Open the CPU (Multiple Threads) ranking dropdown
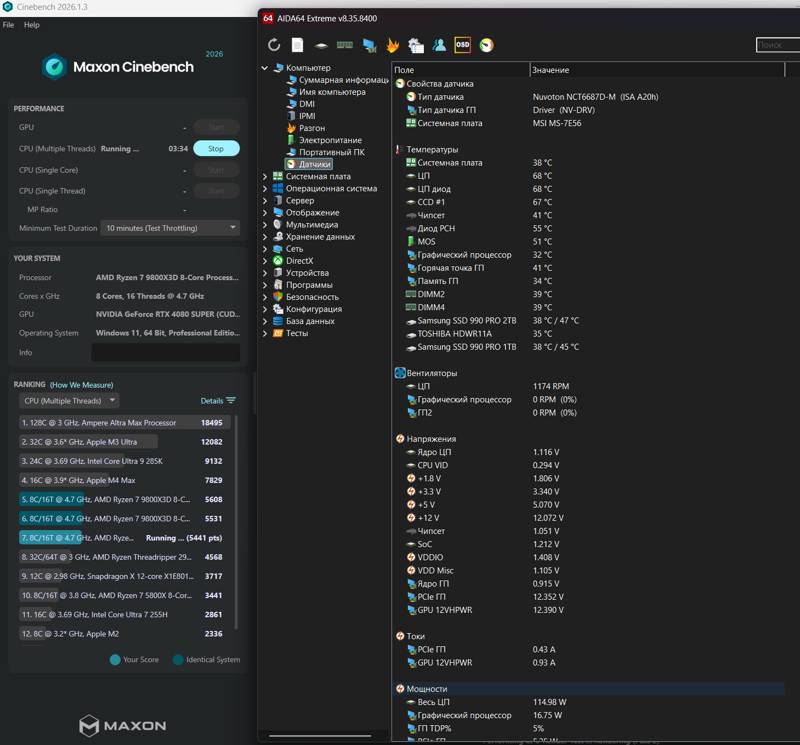 69,401
